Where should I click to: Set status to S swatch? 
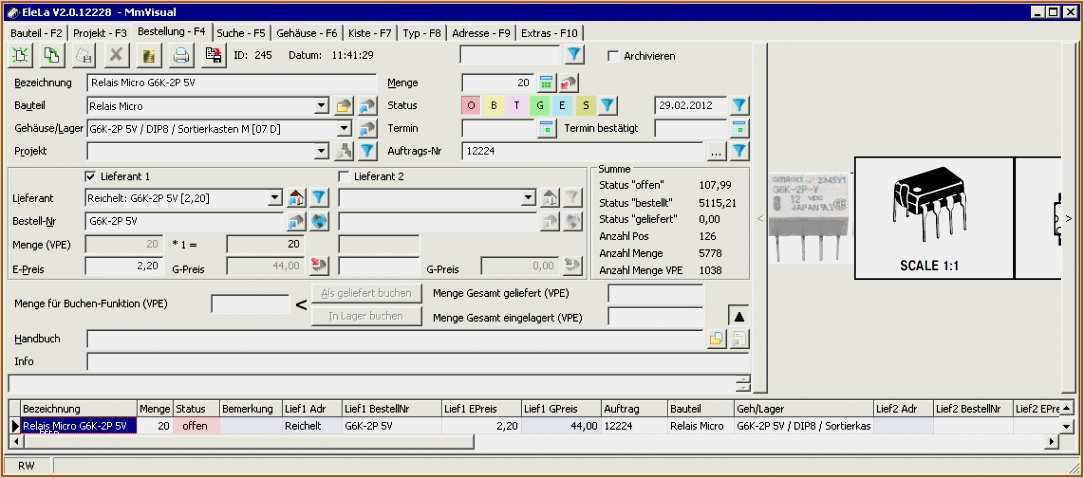tap(585, 106)
